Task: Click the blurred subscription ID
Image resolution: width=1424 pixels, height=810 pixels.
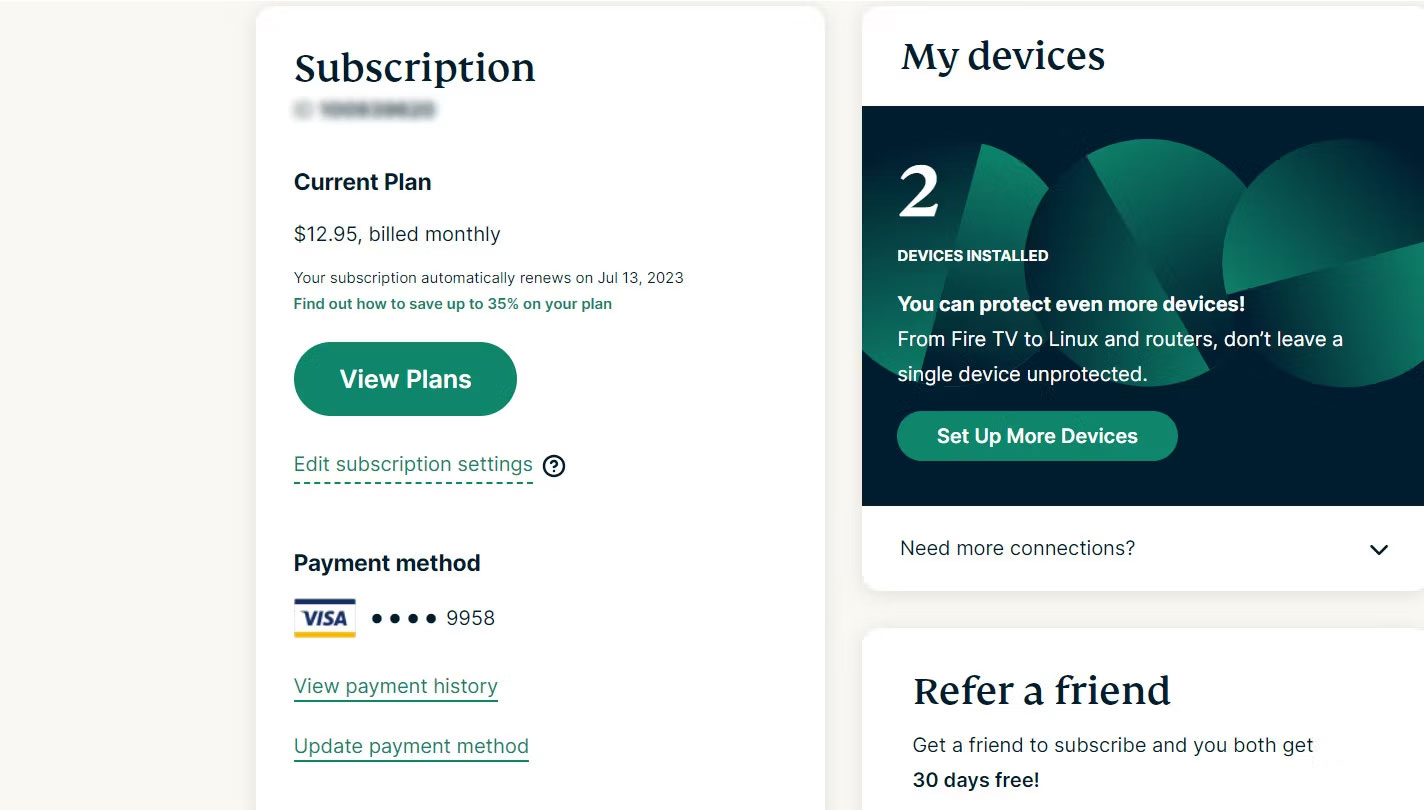Action: point(365,110)
